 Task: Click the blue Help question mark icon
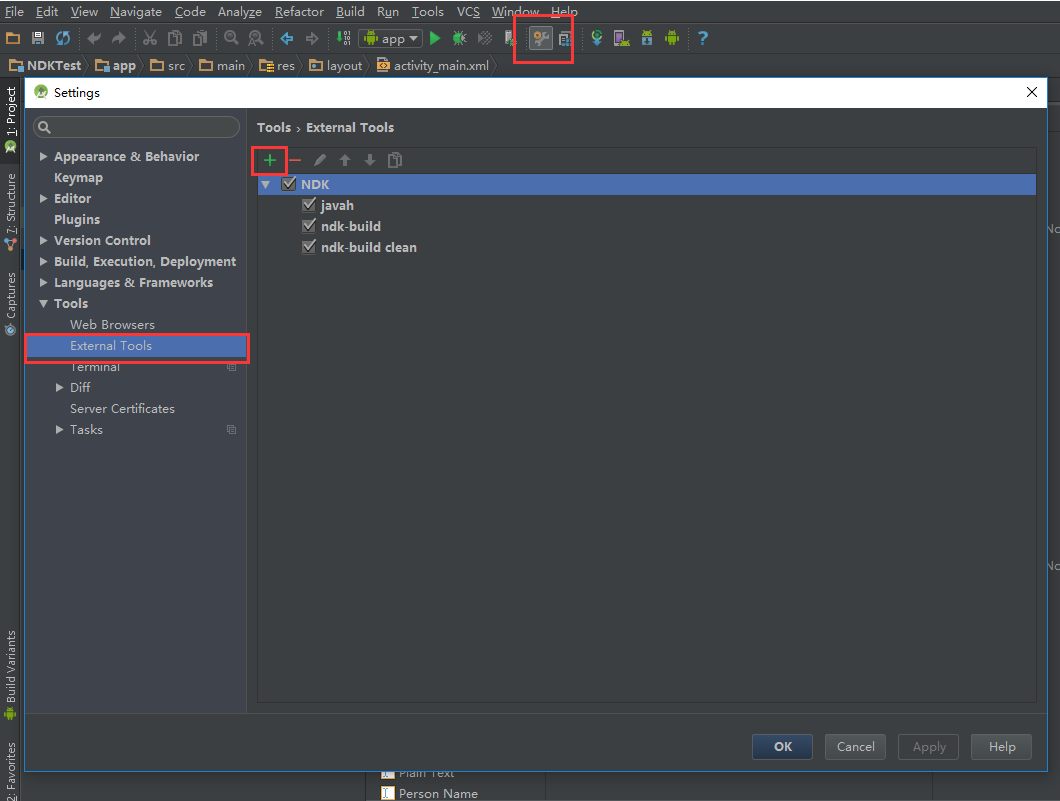click(x=702, y=39)
